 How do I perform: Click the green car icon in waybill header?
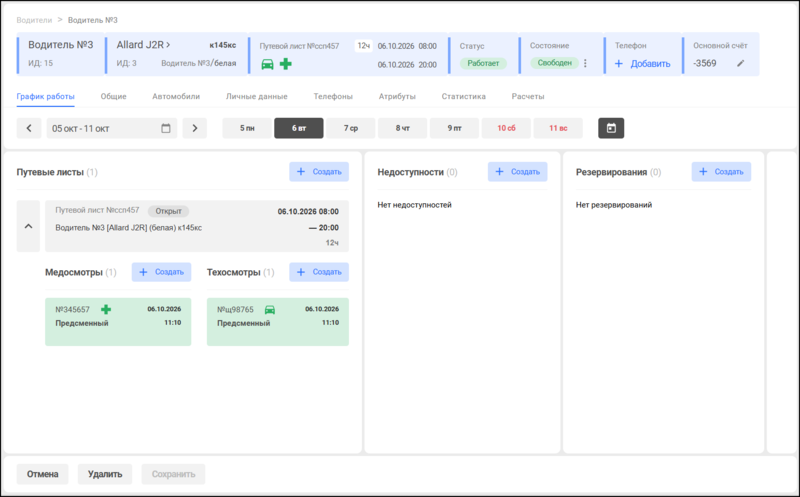click(x=267, y=64)
